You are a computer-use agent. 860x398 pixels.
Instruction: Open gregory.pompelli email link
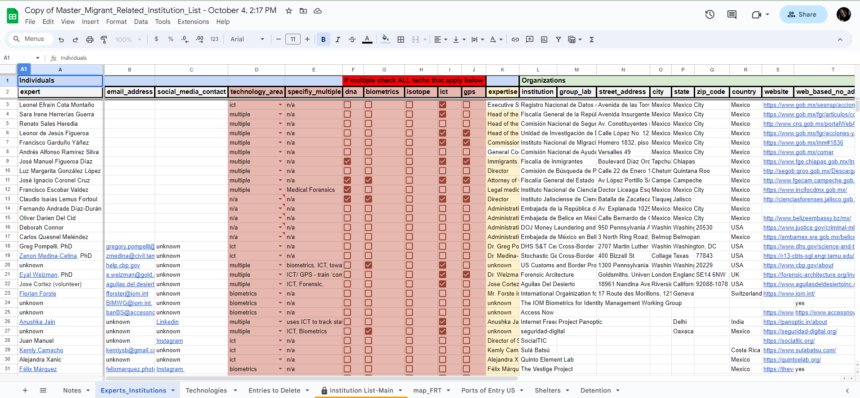click(130, 246)
